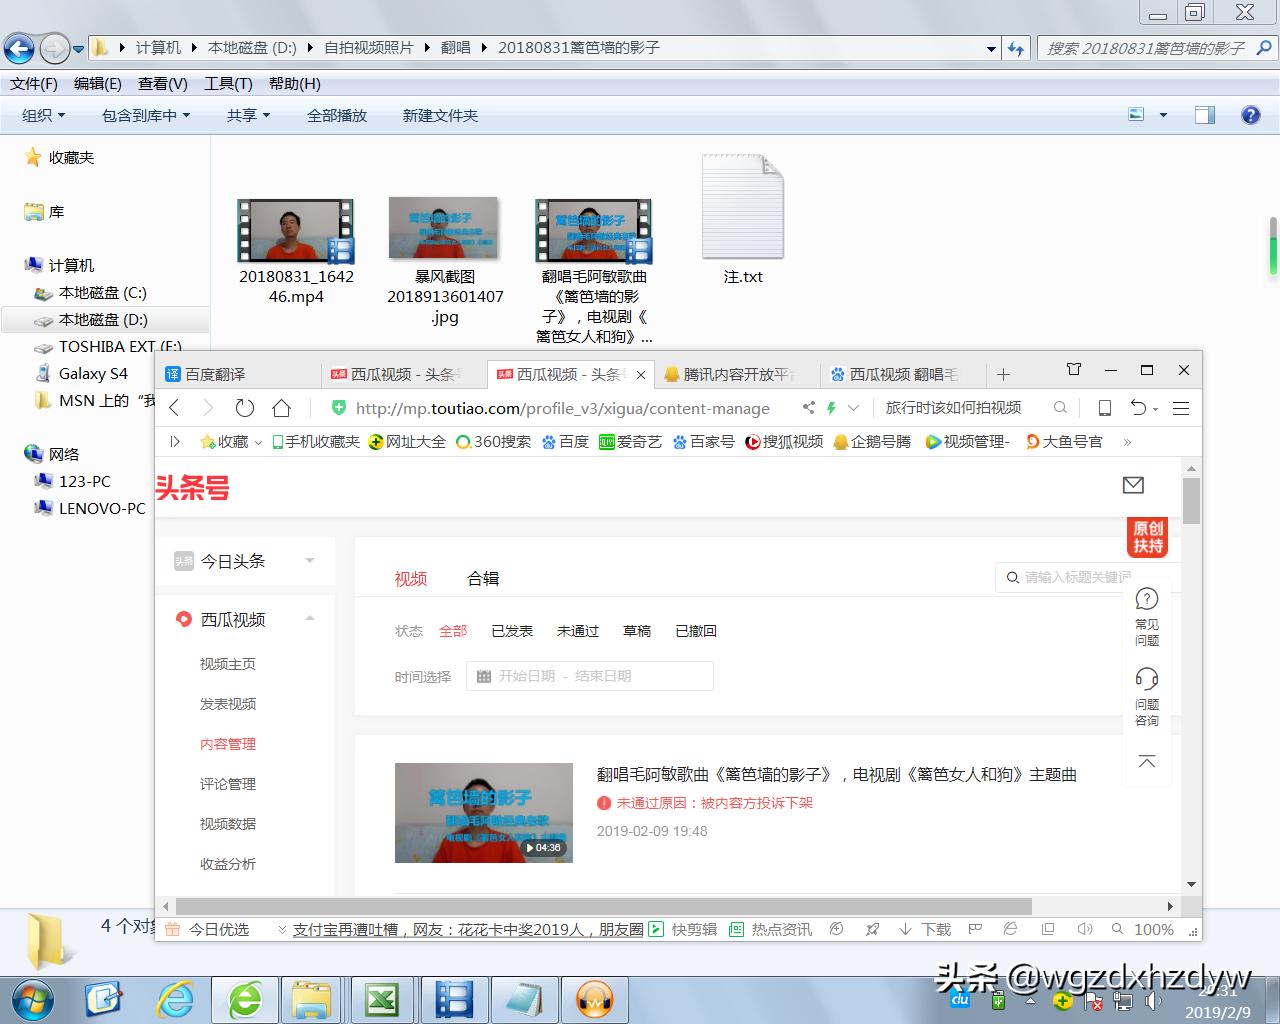Click the undo closed tab icon
The width and height of the screenshot is (1280, 1024).
click(1139, 408)
